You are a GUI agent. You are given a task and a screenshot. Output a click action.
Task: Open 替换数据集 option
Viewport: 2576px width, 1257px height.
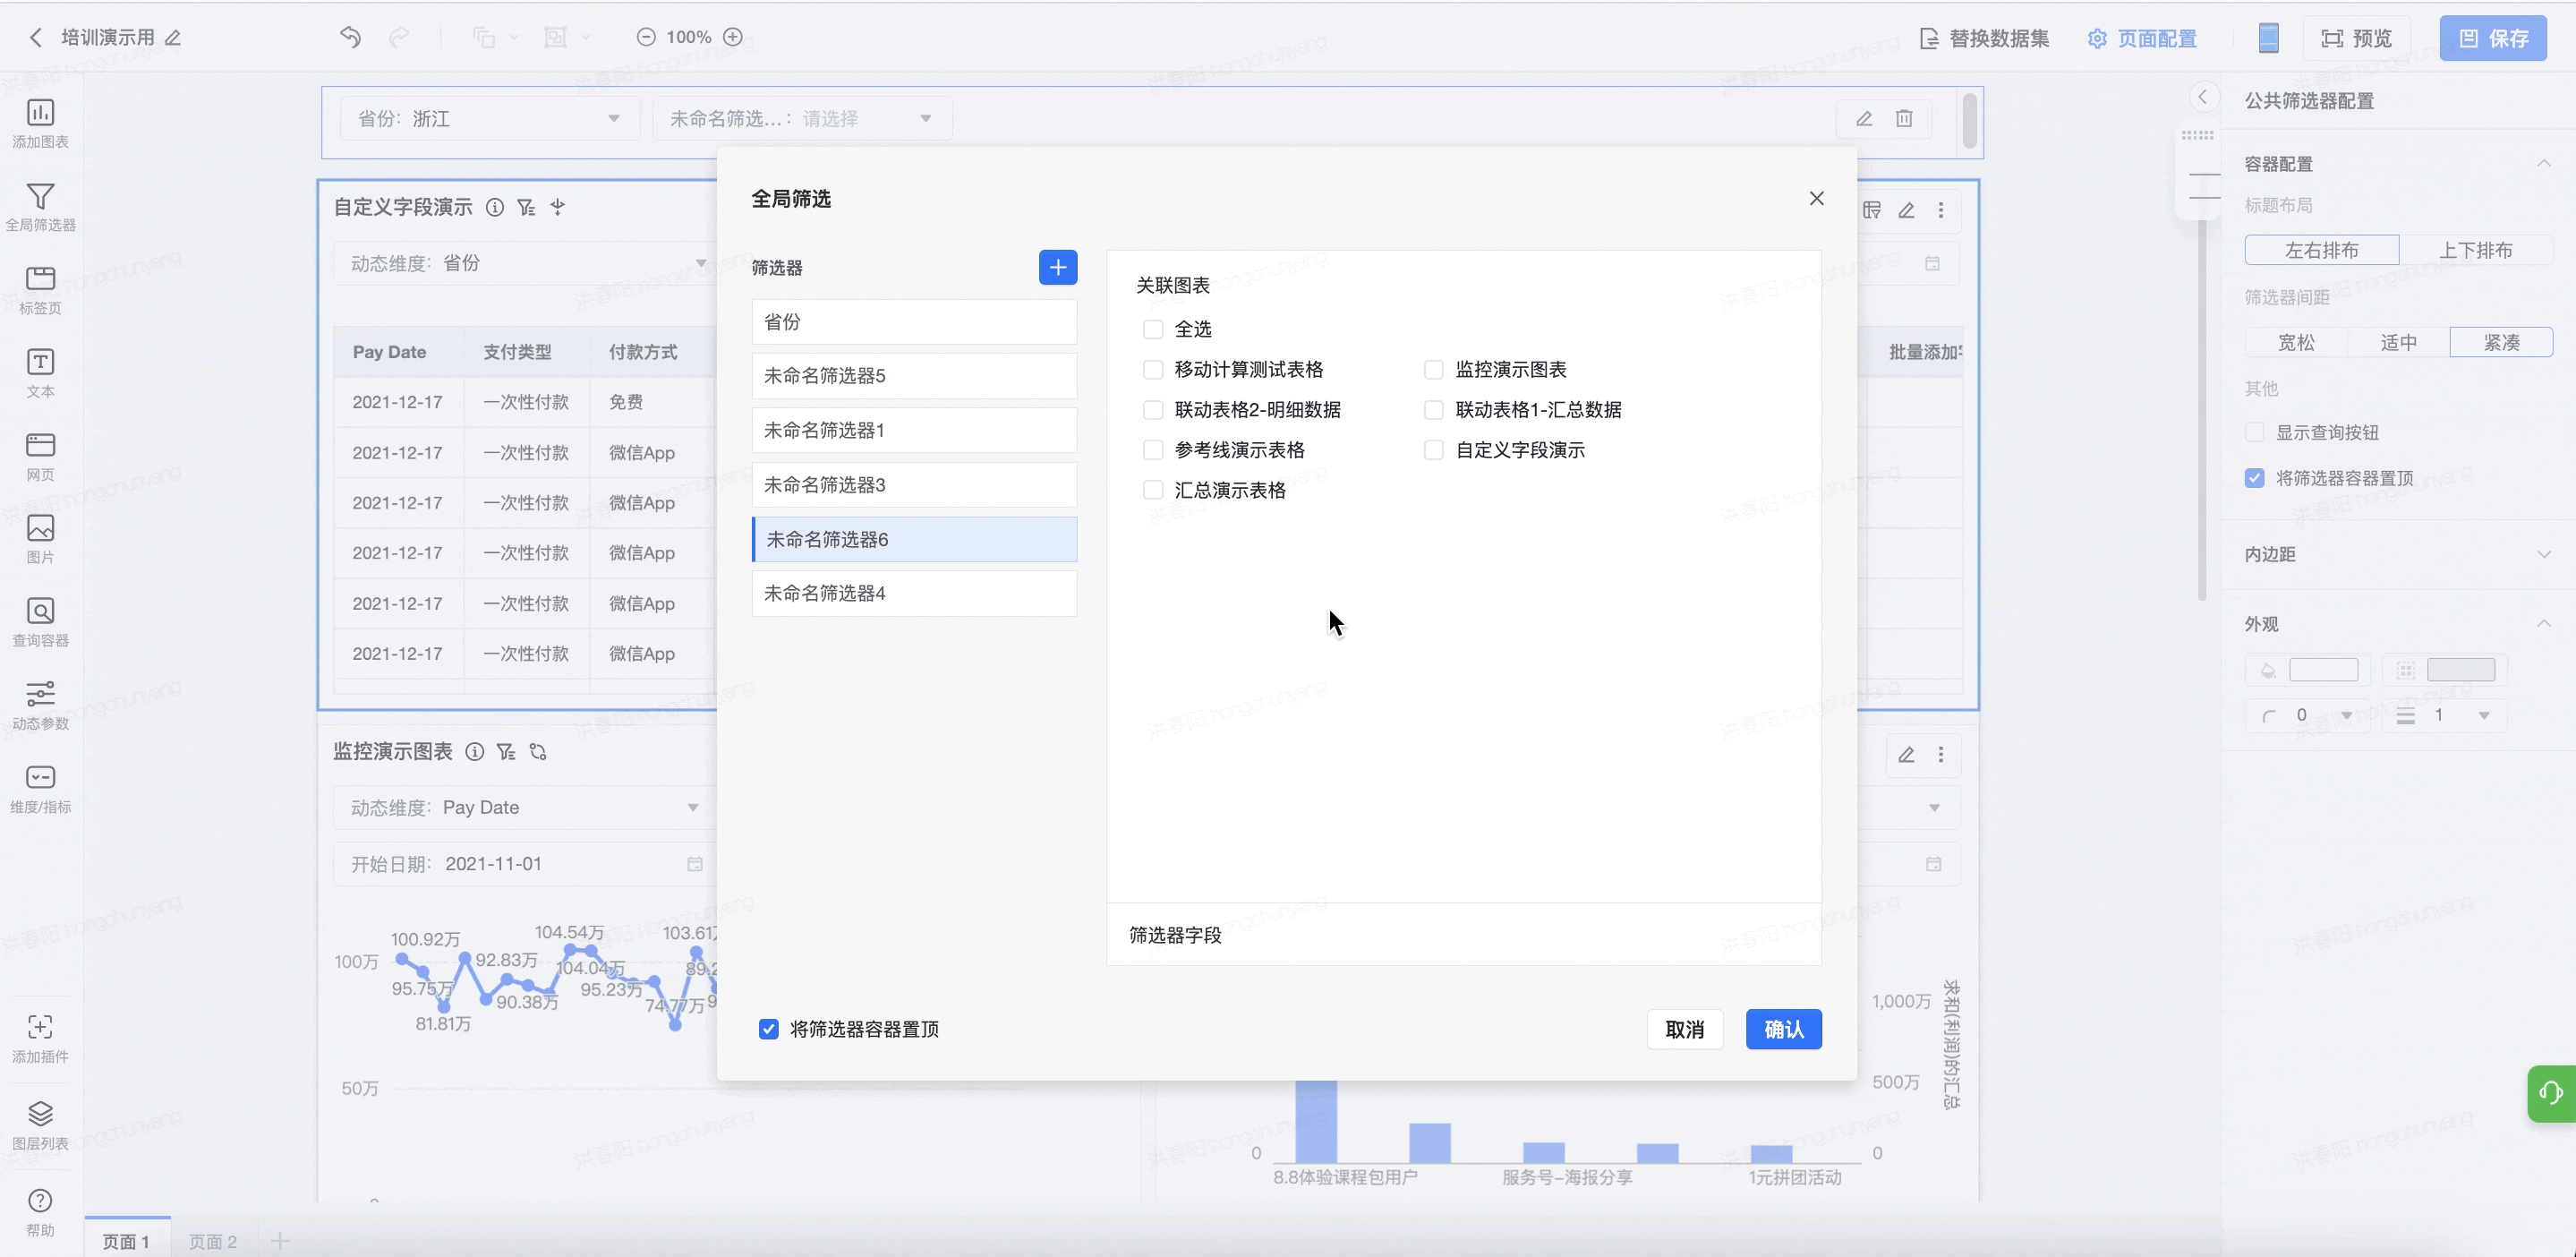1985,38
